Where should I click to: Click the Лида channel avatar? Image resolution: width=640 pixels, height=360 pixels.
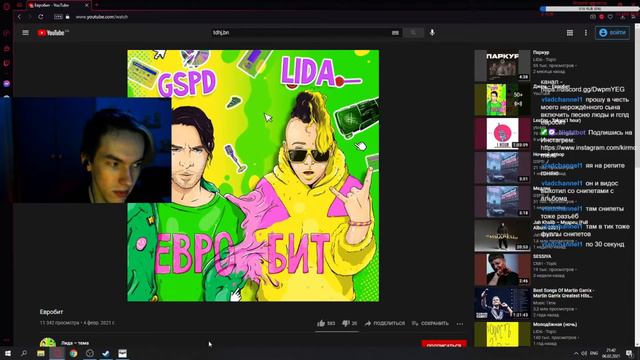coord(48,343)
